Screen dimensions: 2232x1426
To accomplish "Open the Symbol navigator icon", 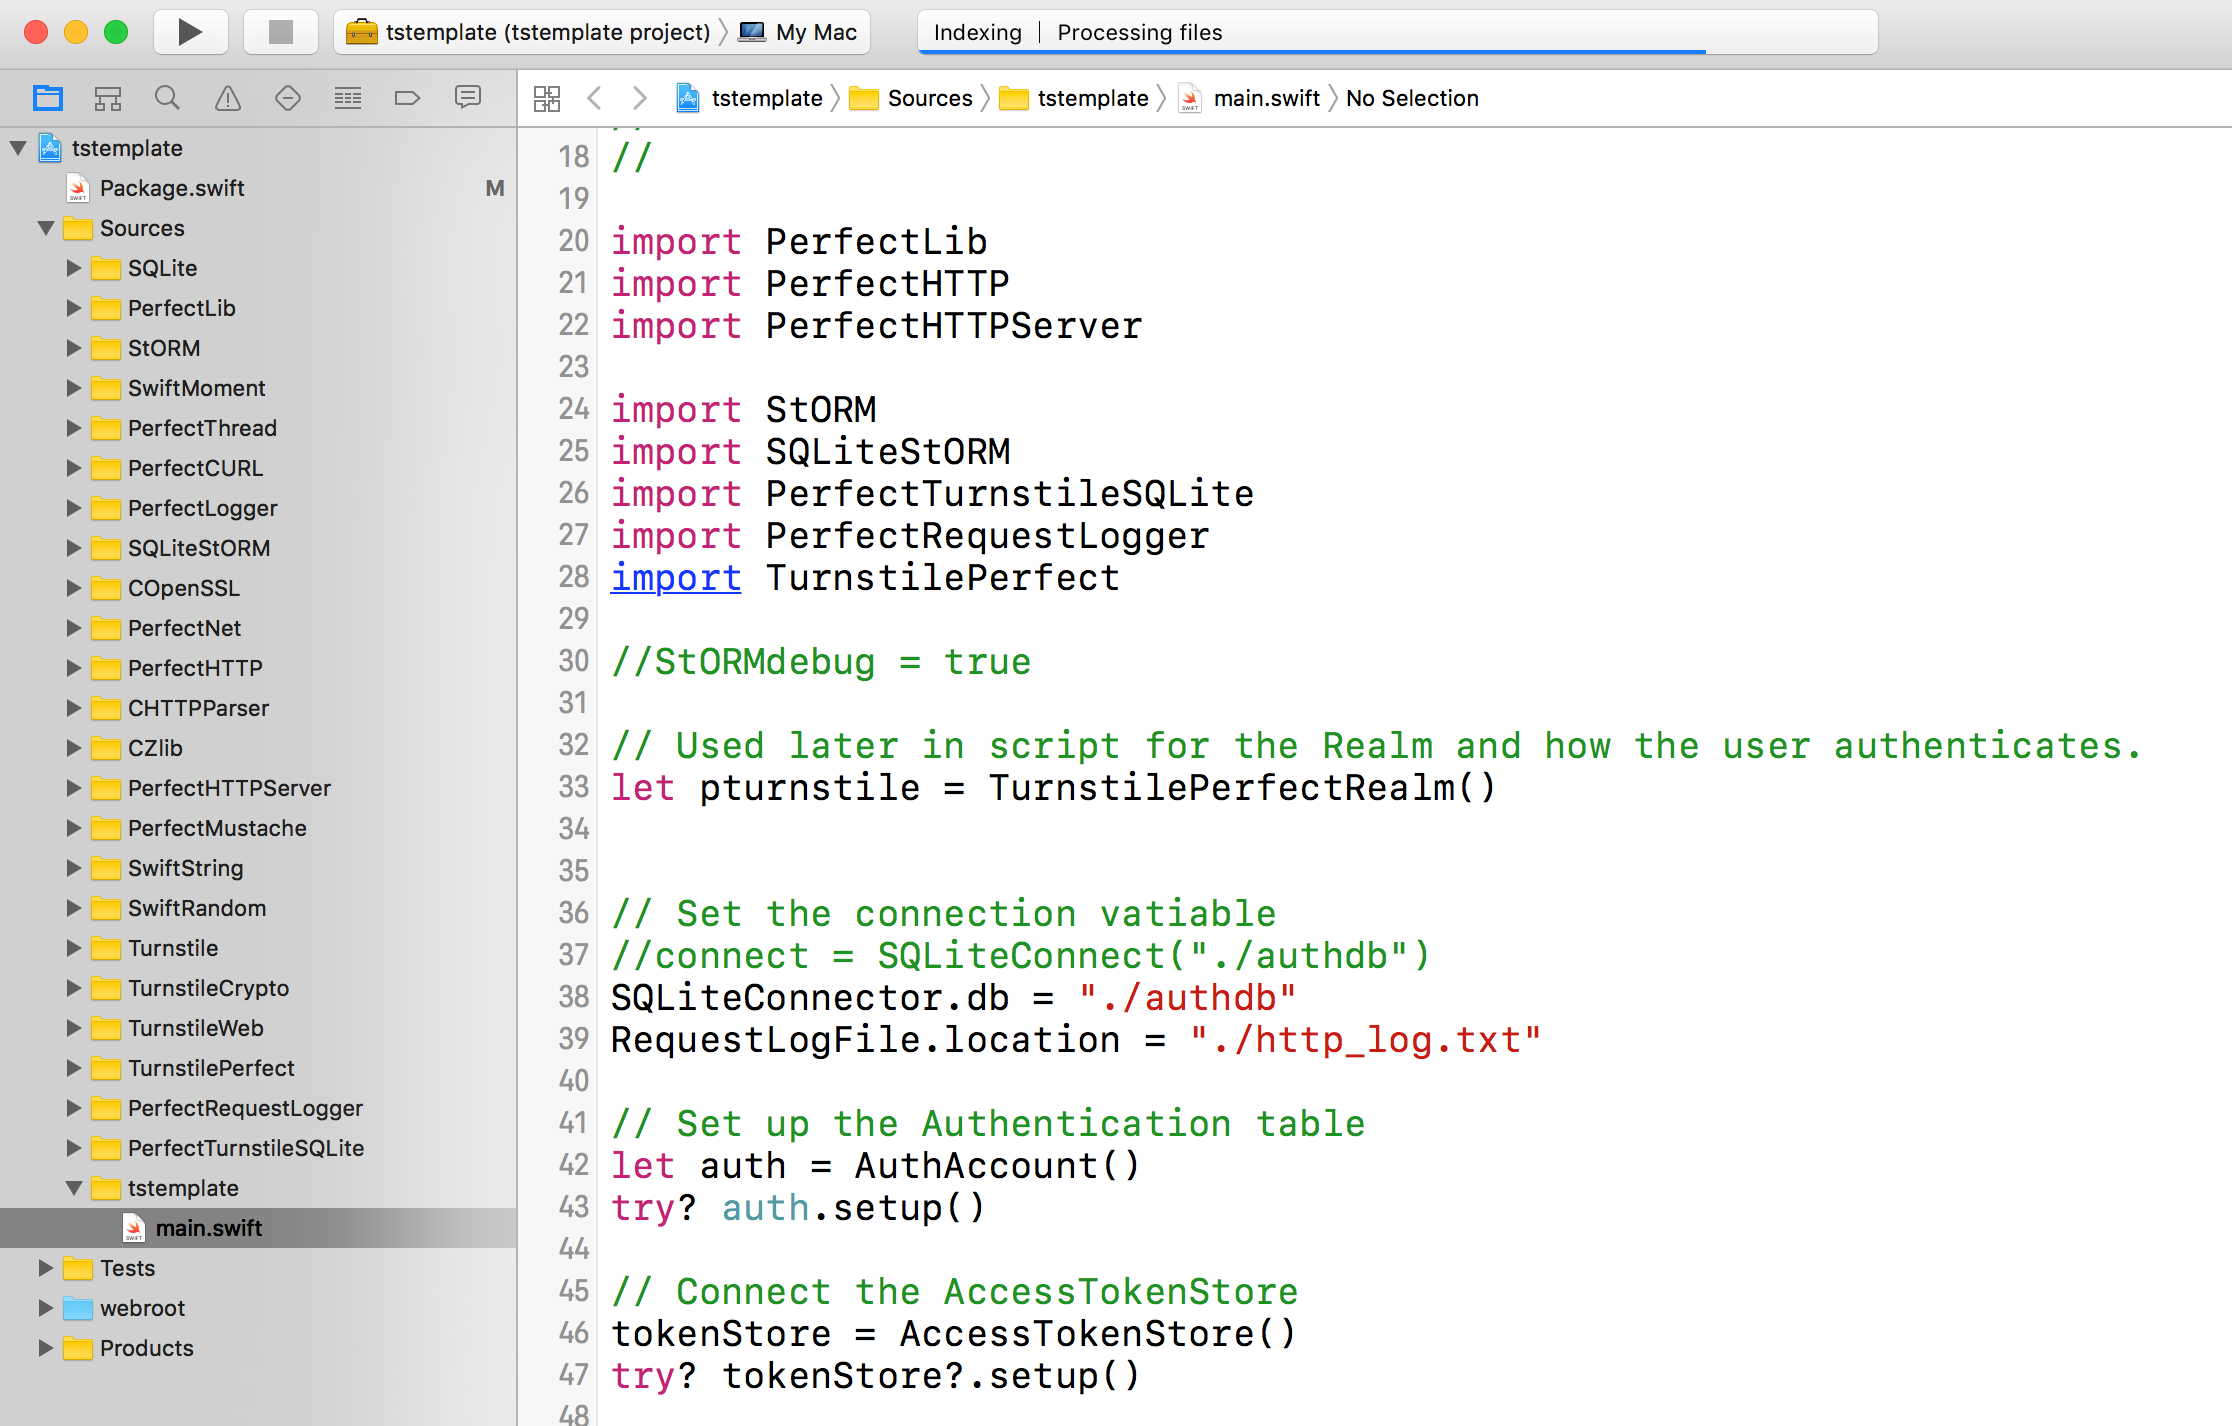I will point(108,98).
